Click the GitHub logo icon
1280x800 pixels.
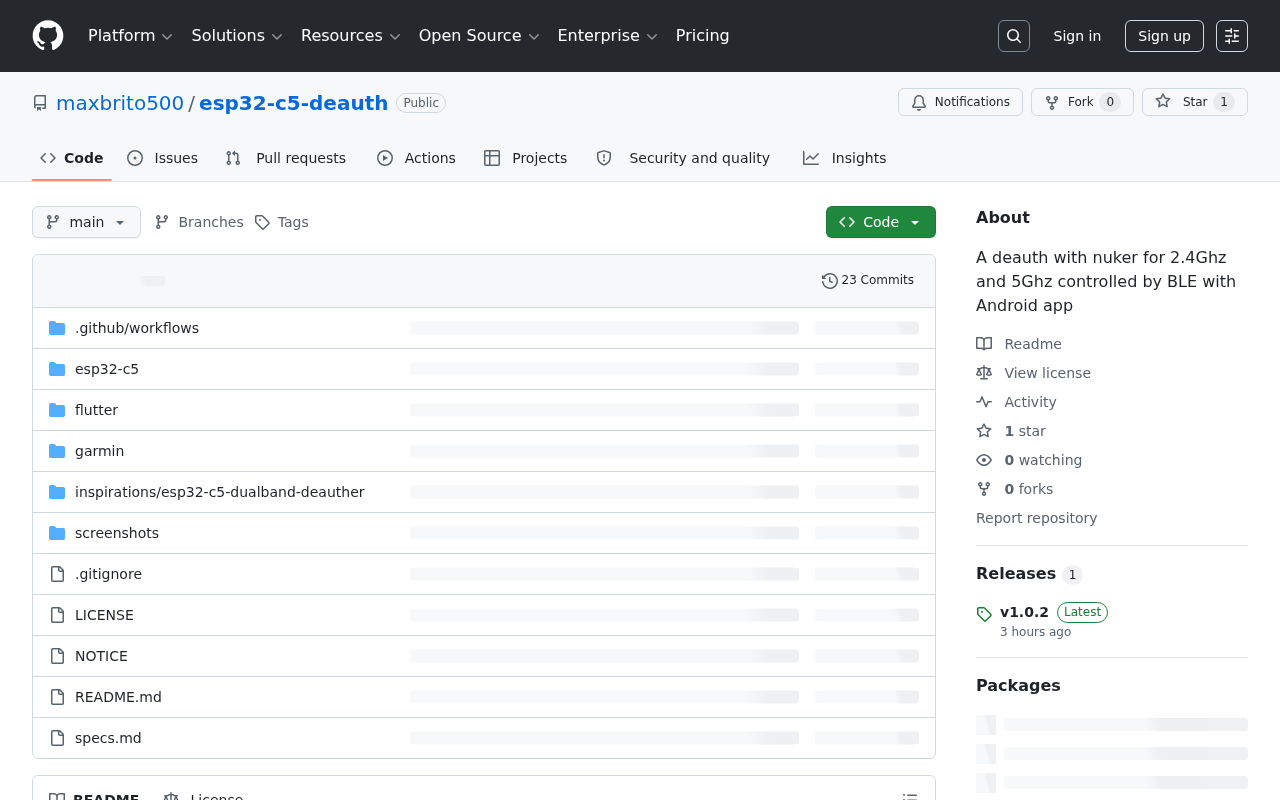point(48,36)
